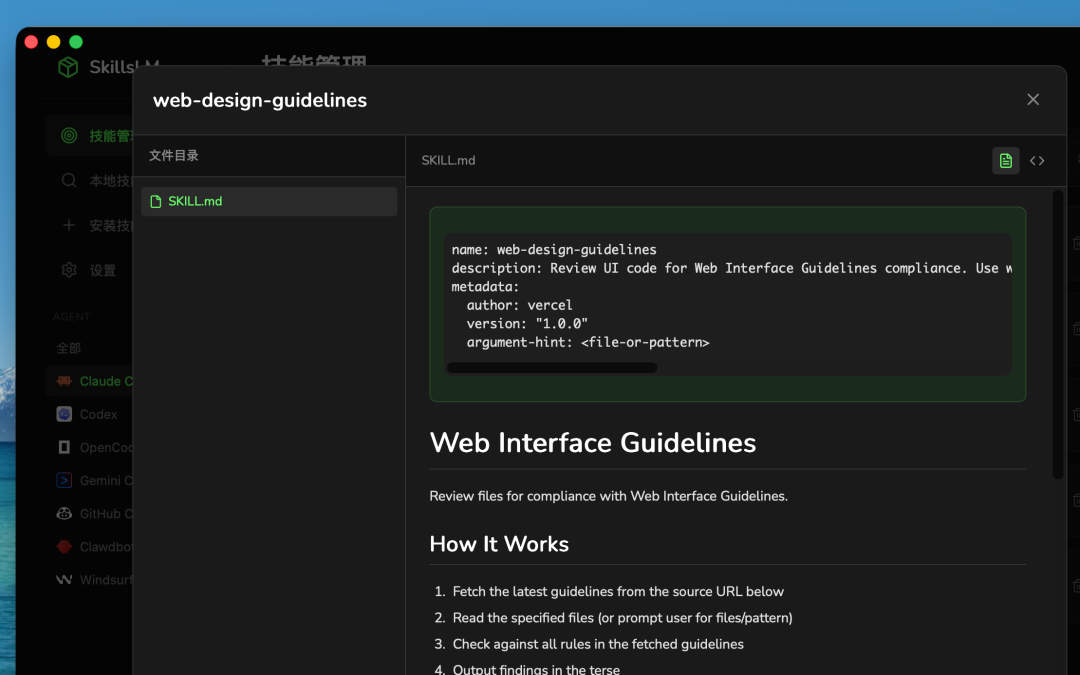
Task: Click the OpenCode agent icon
Action: 64,447
